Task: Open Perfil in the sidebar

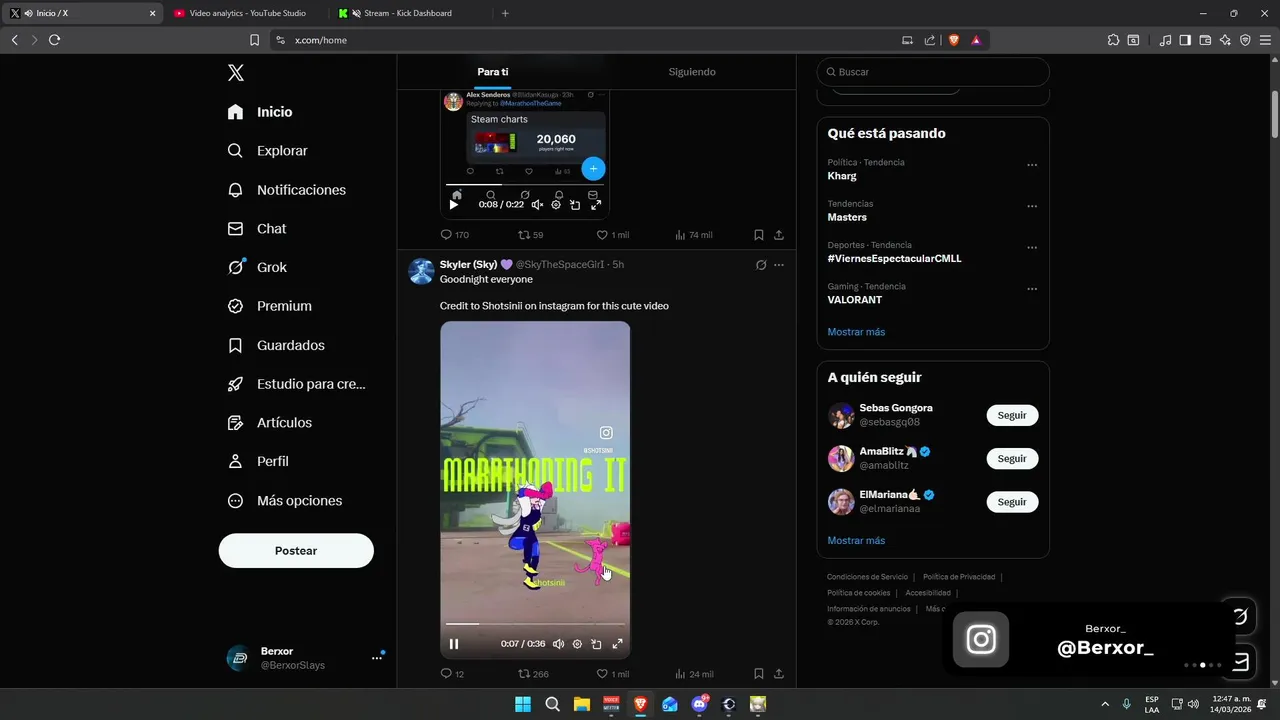Action: coord(258,462)
